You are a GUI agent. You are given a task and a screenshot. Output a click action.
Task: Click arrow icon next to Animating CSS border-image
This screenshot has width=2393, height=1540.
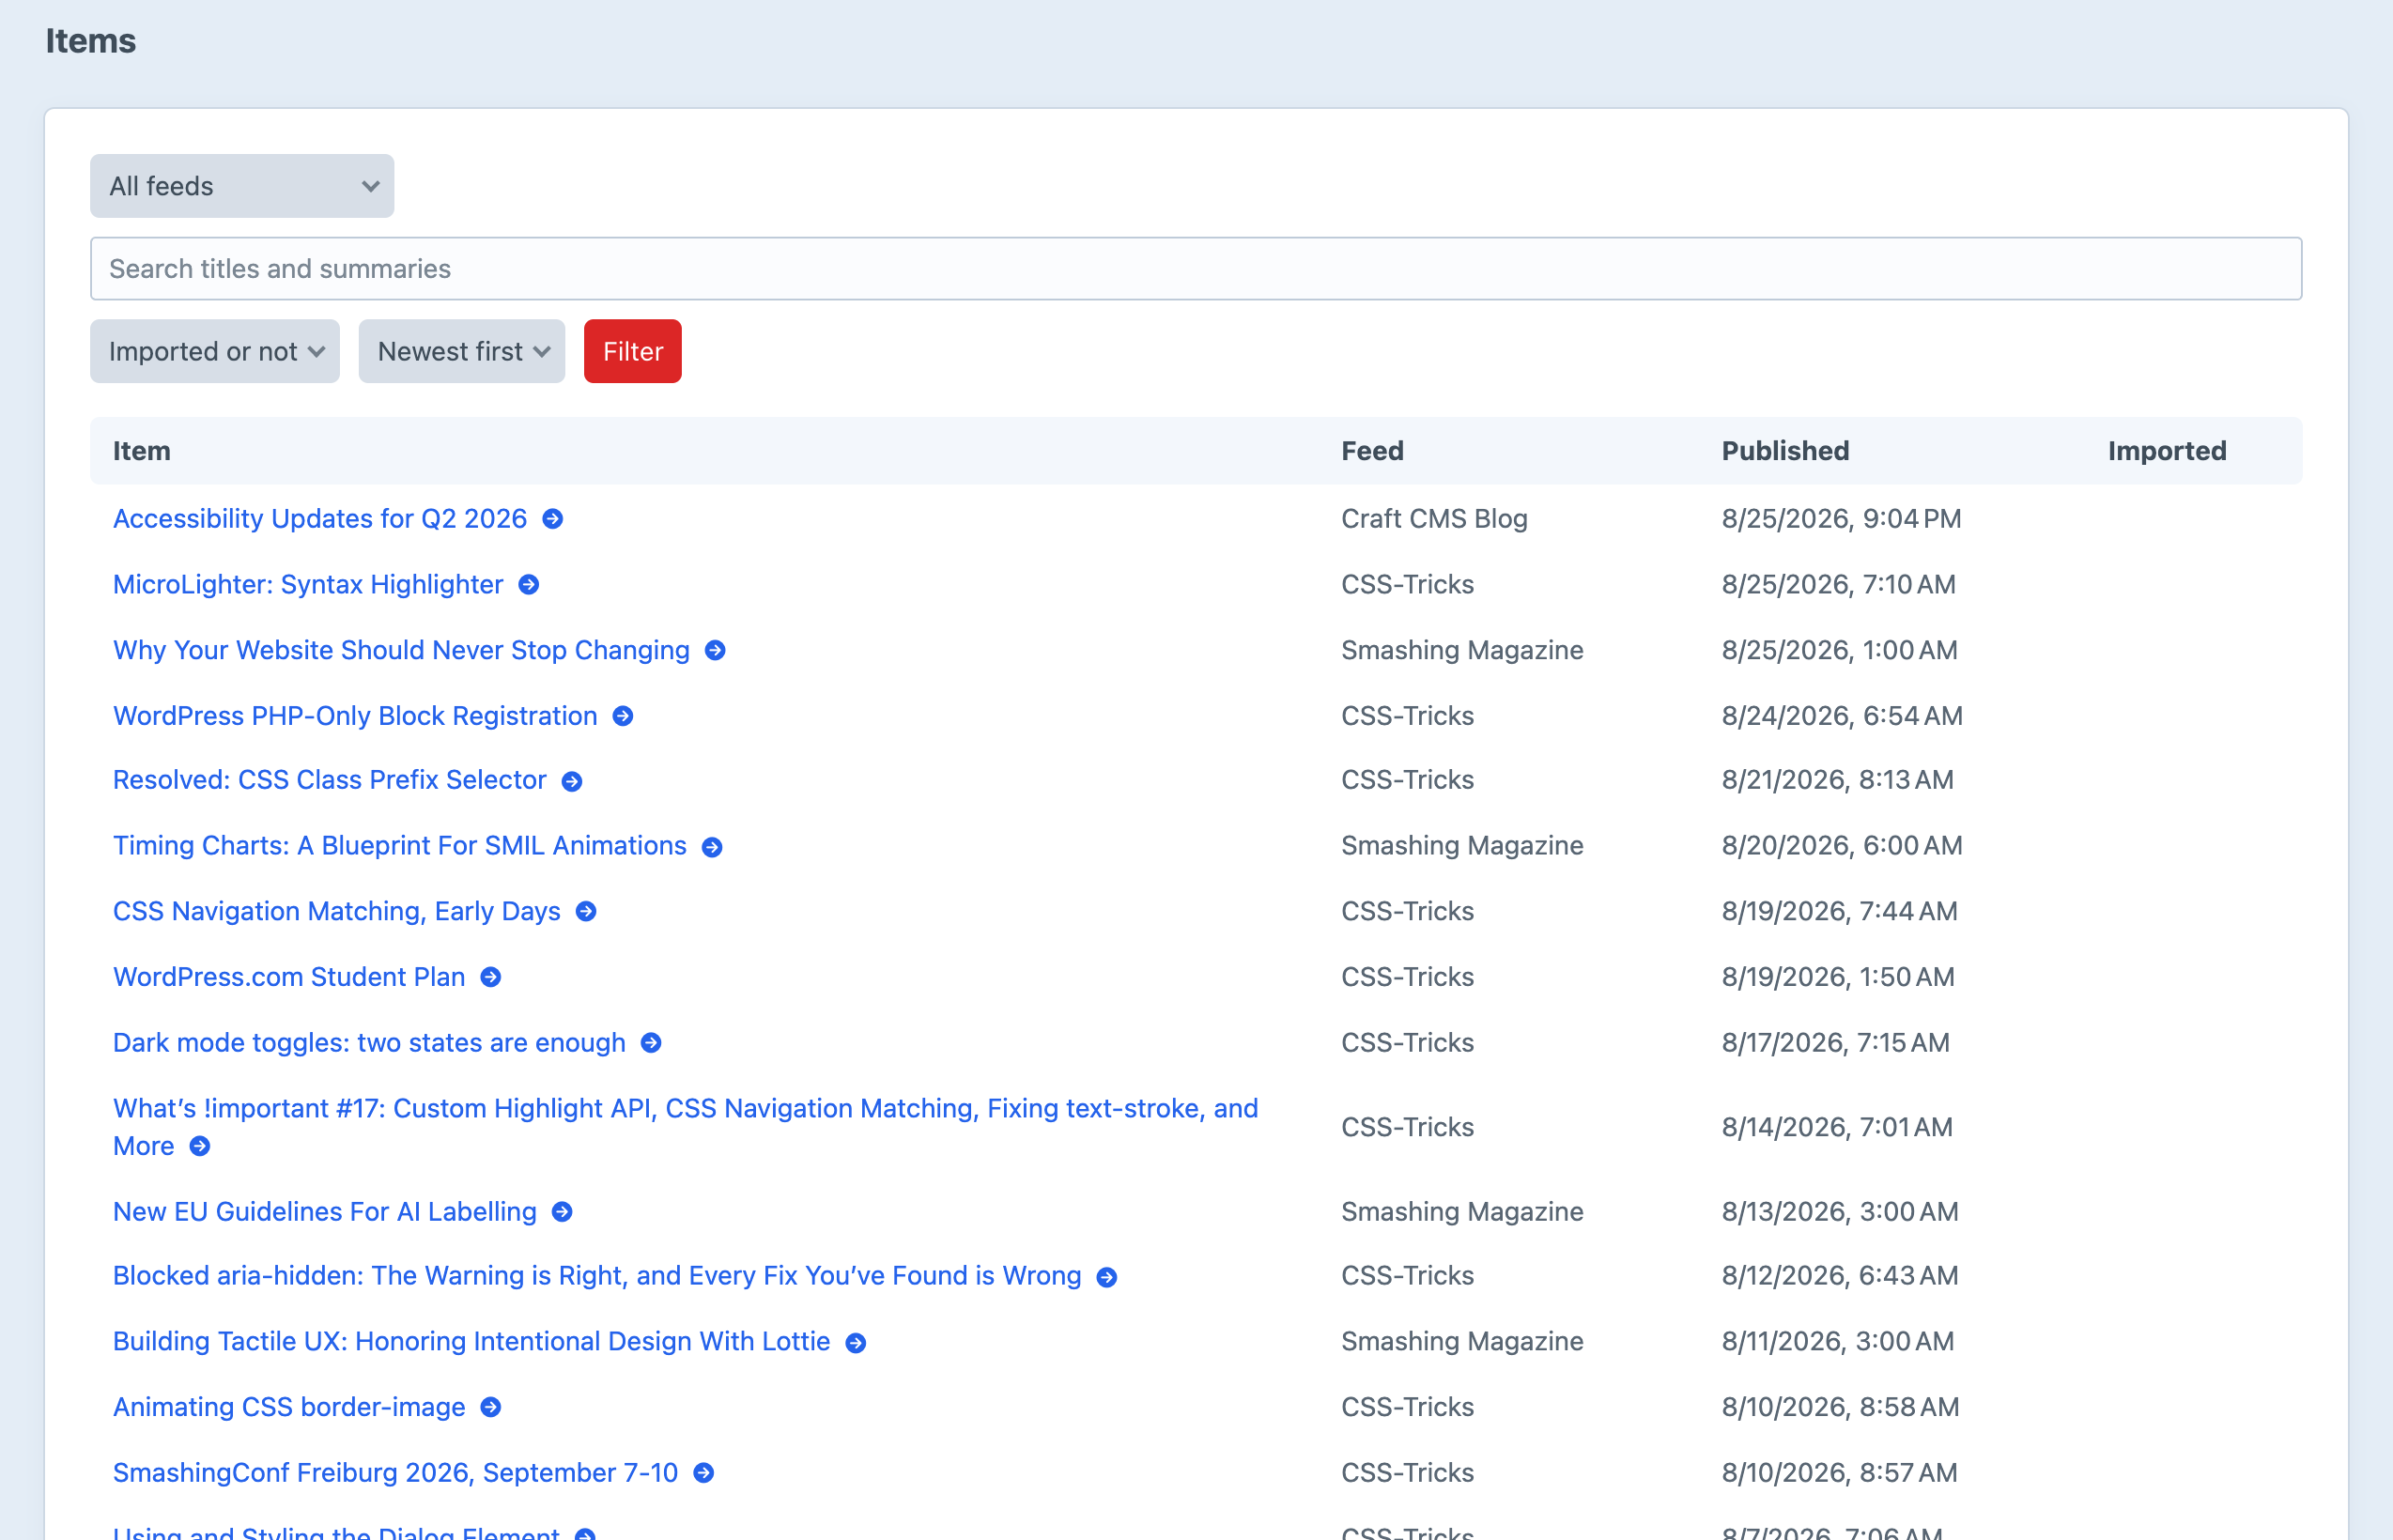491,1408
